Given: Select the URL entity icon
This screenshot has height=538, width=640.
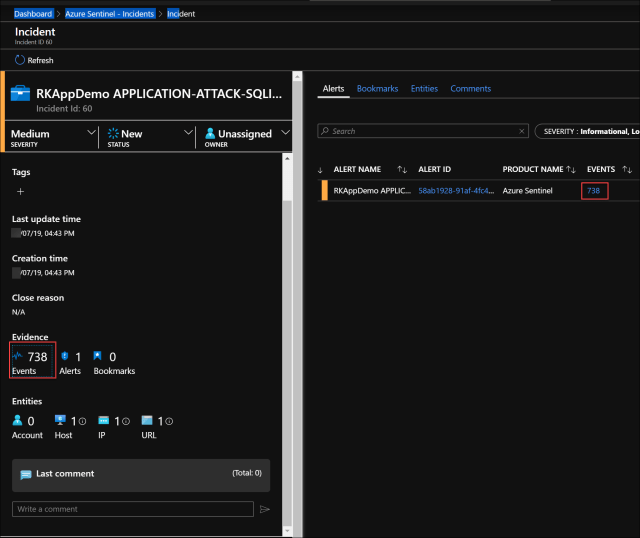Looking at the screenshot, I should (x=147, y=421).
